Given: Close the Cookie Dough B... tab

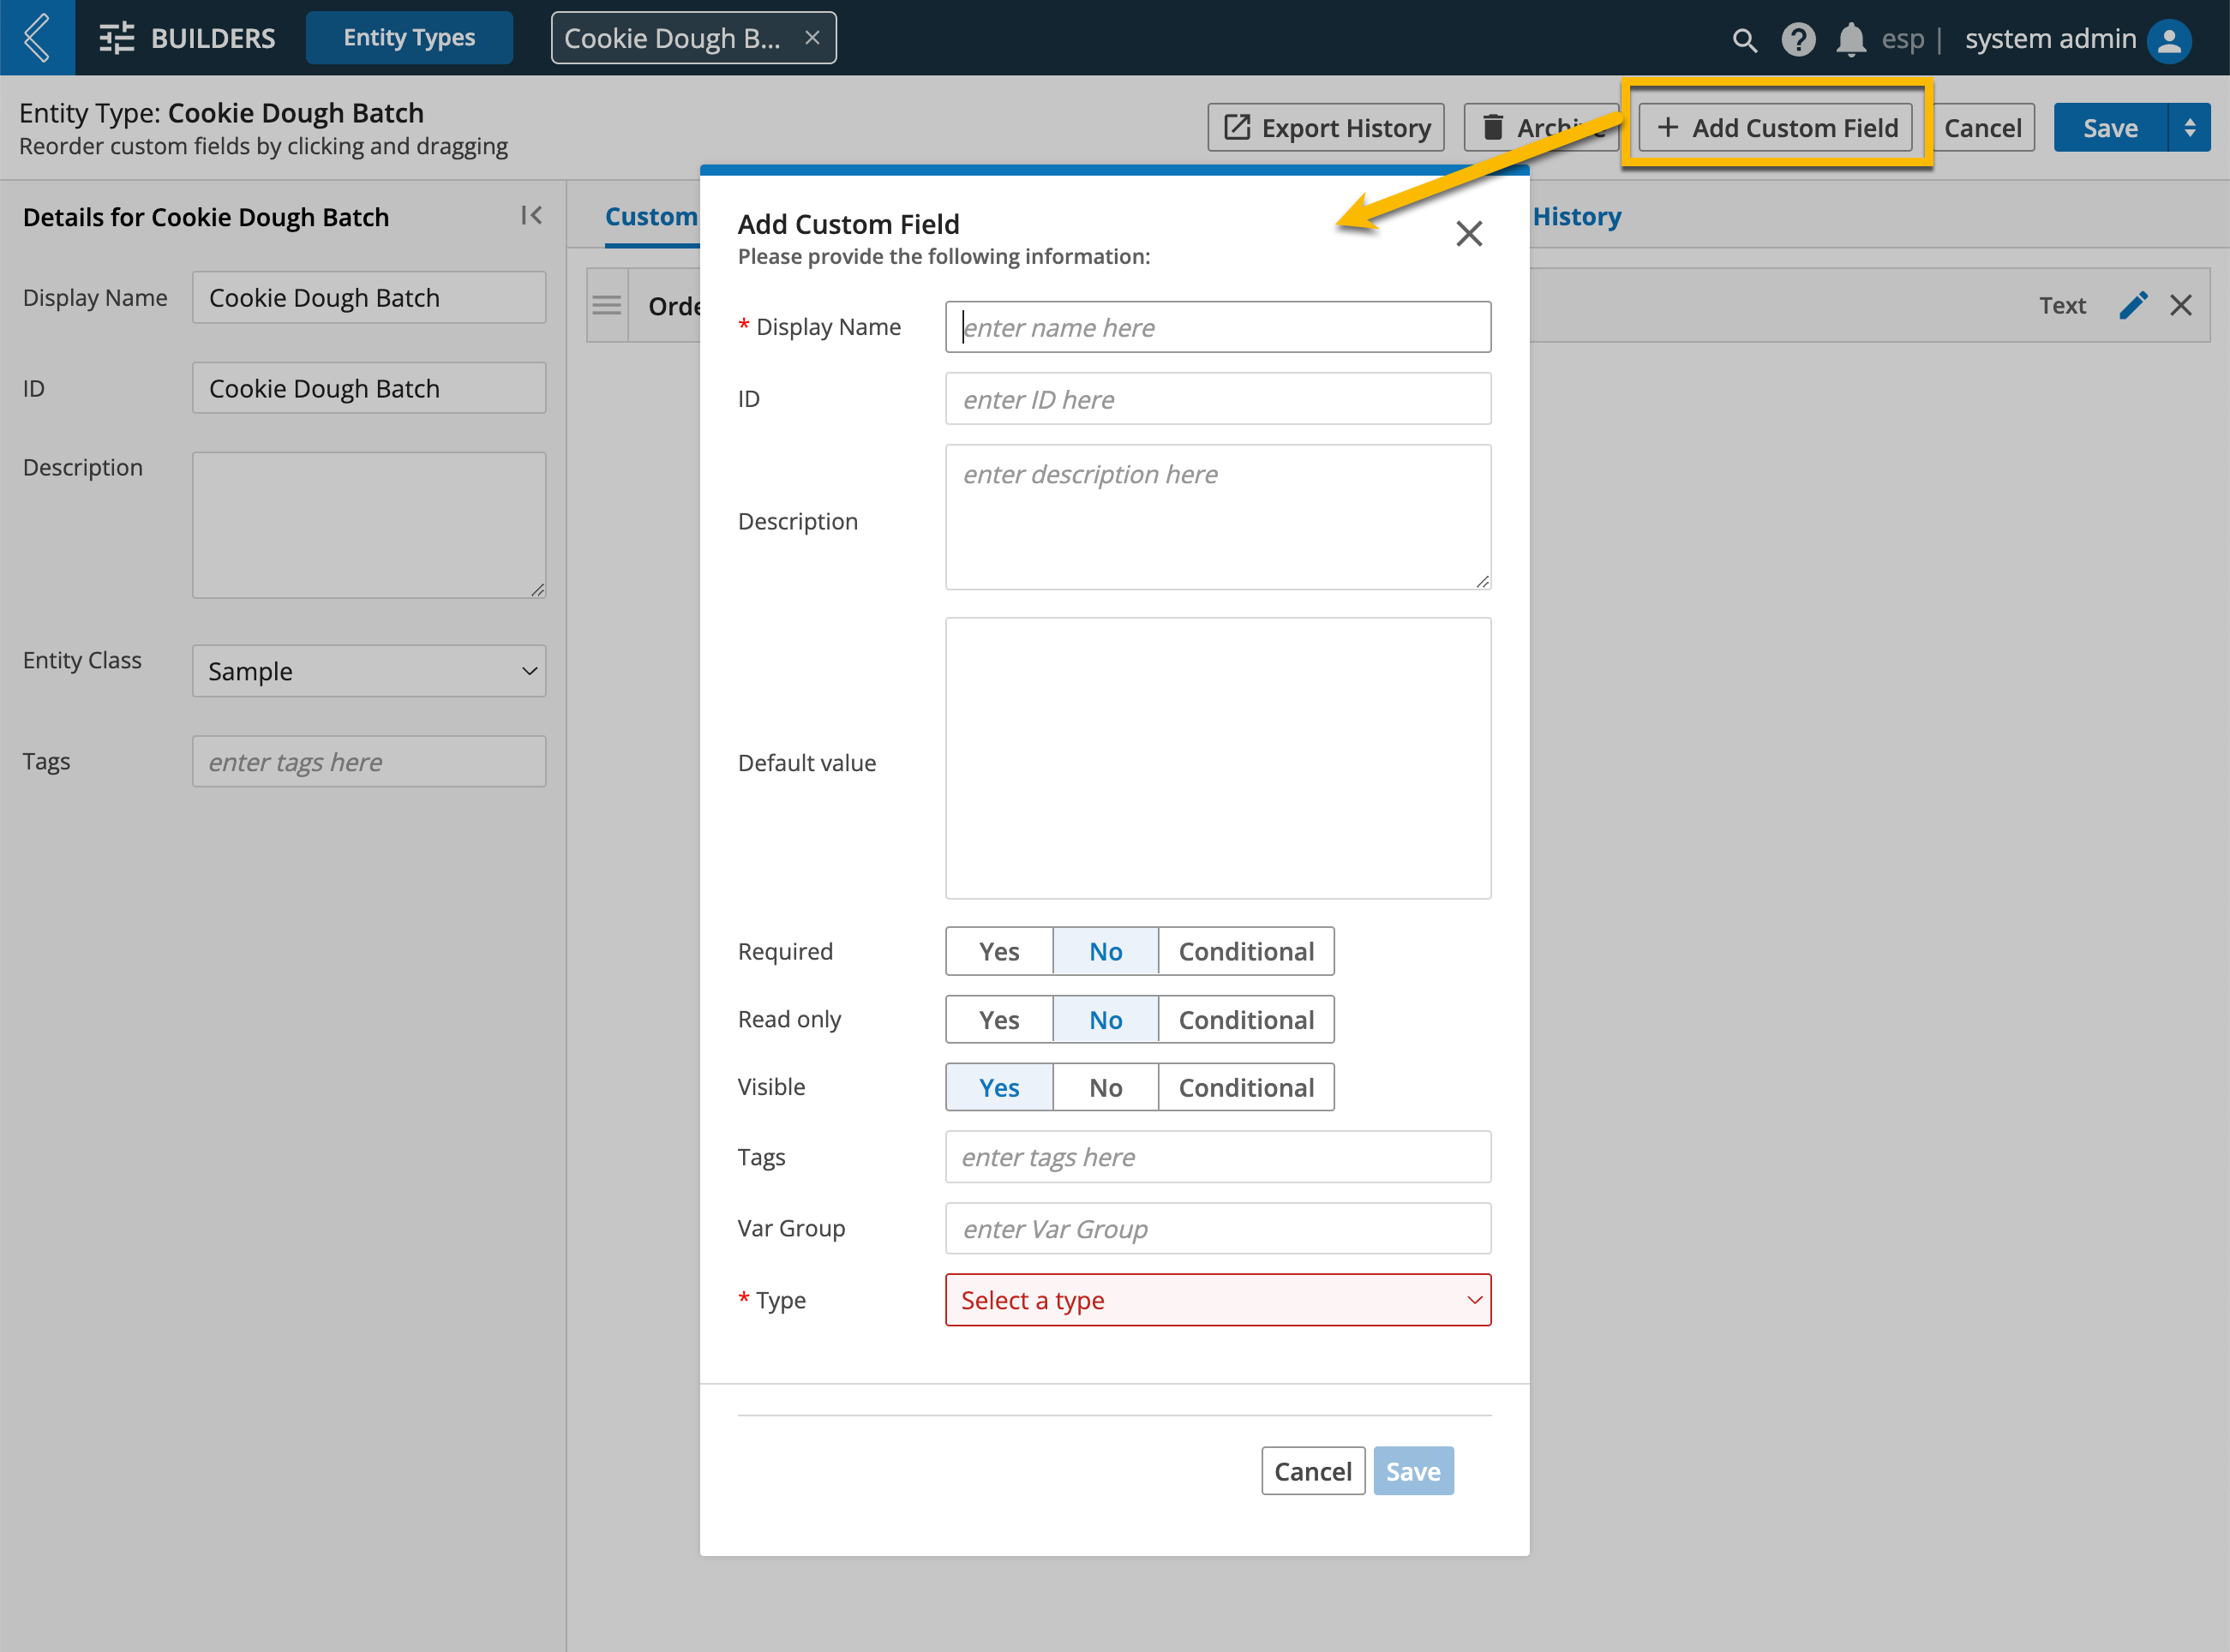Looking at the screenshot, I should [812, 38].
